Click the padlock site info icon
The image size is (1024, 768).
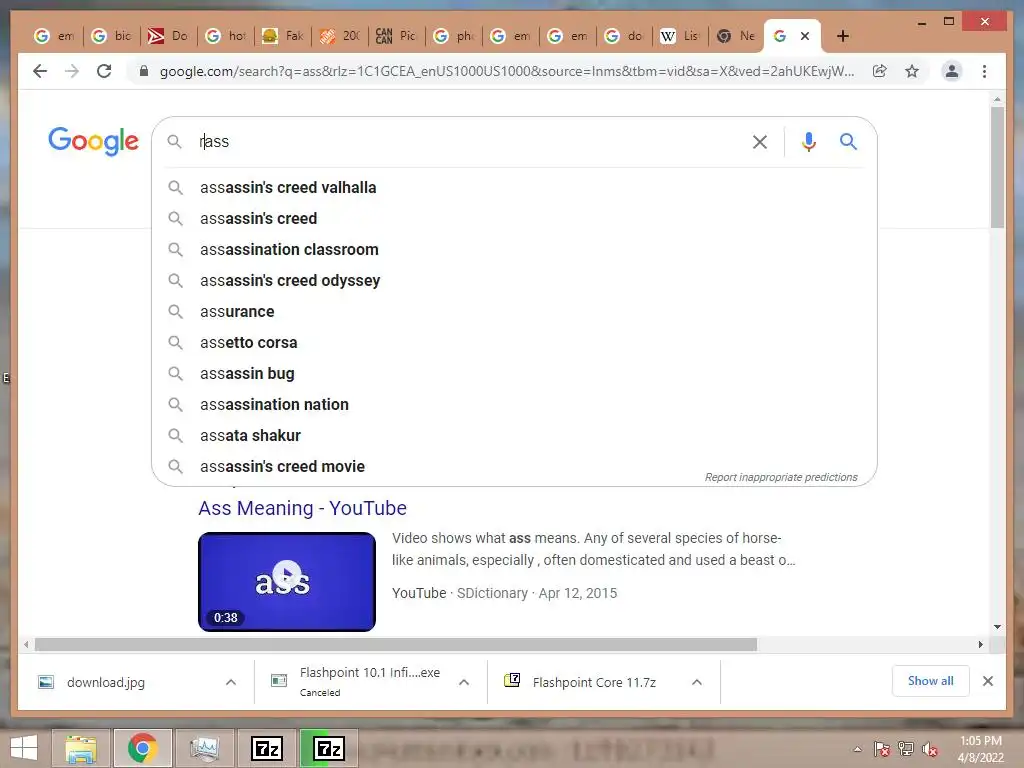pos(144,71)
